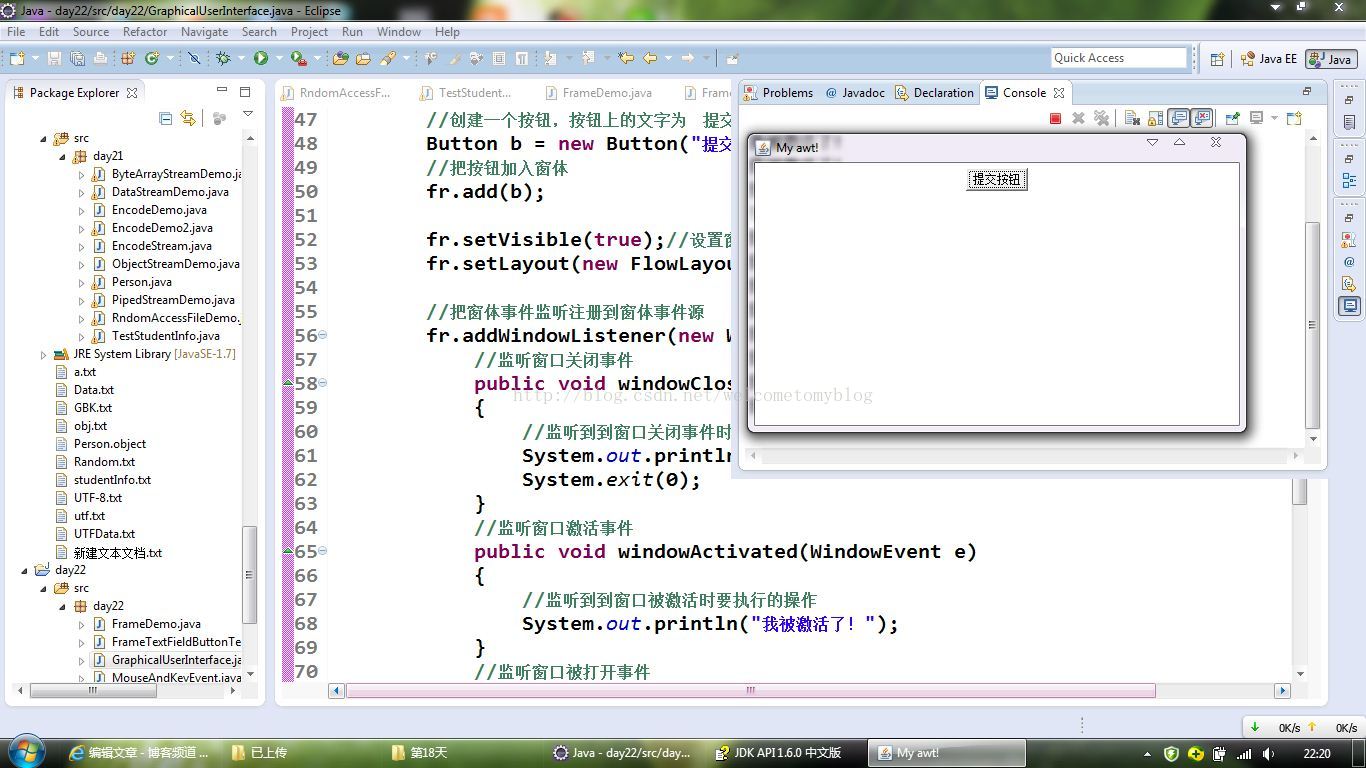Go back with the yellow left arrow
The image size is (1366, 768).
(650, 58)
